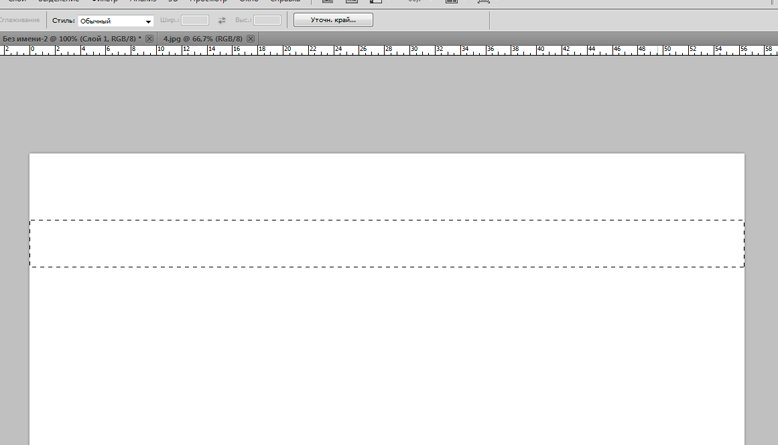Click the gray pasteboard above the canvas
Screen dimensions: 778x445
389,103
